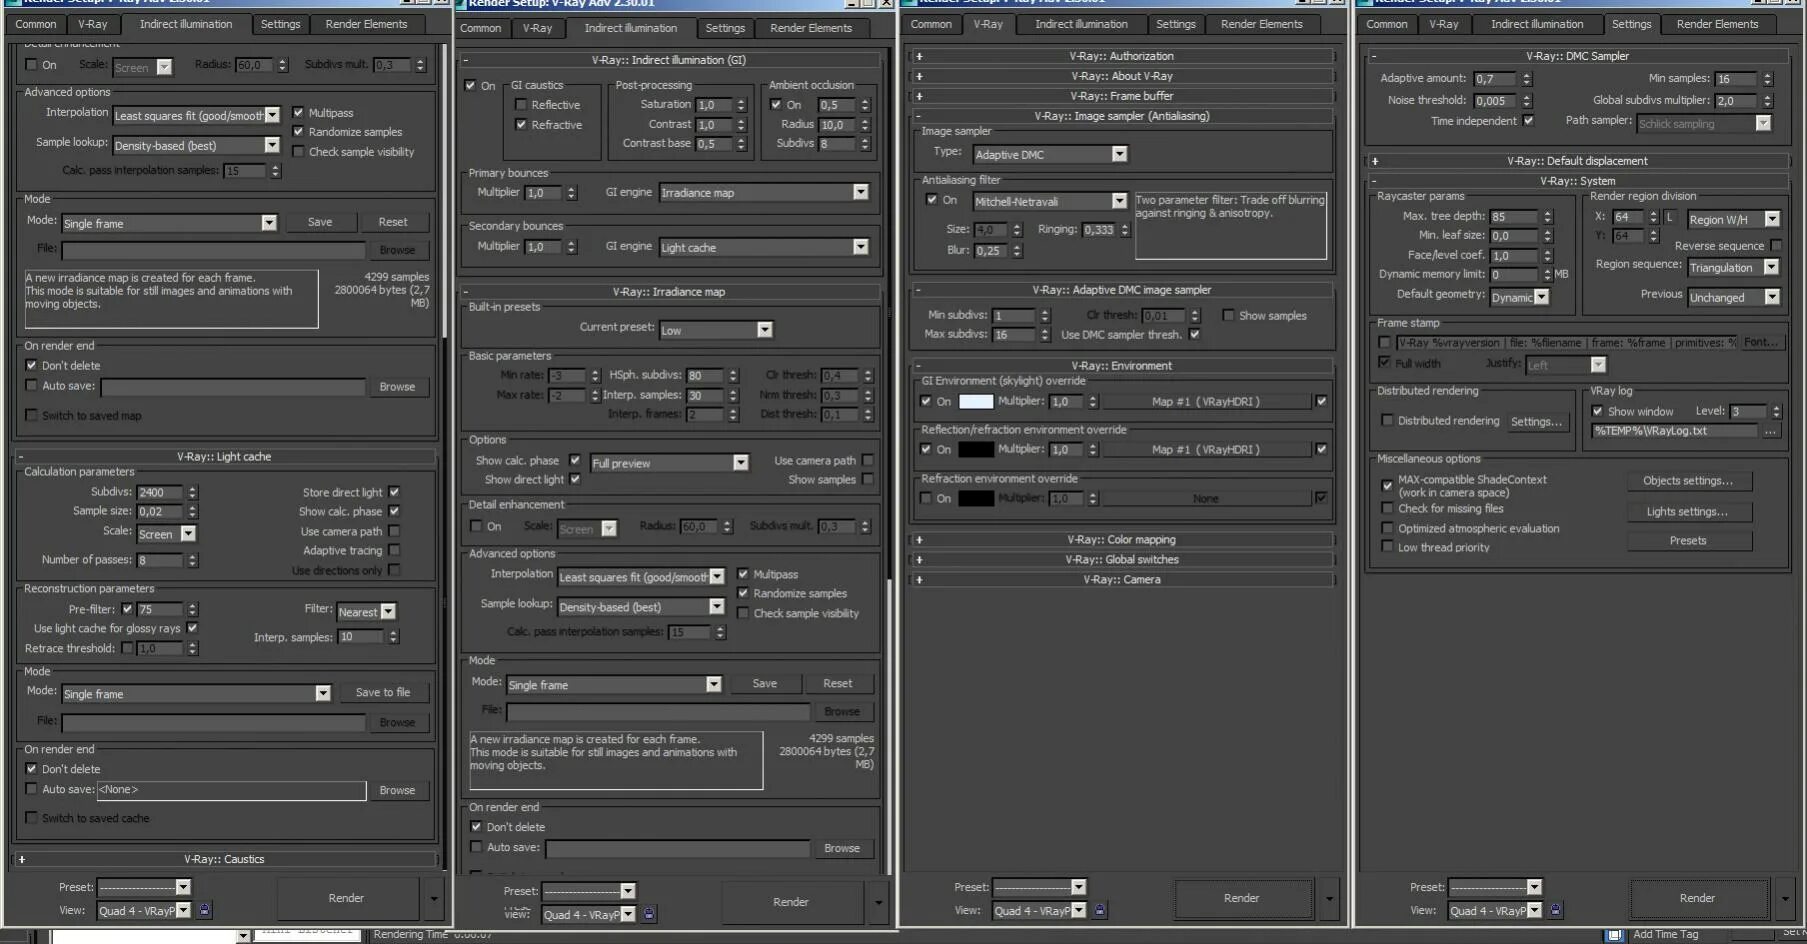This screenshot has width=1807, height=944.
Task: Open the Secondary bounces GI engine dropdown
Action: (x=764, y=247)
